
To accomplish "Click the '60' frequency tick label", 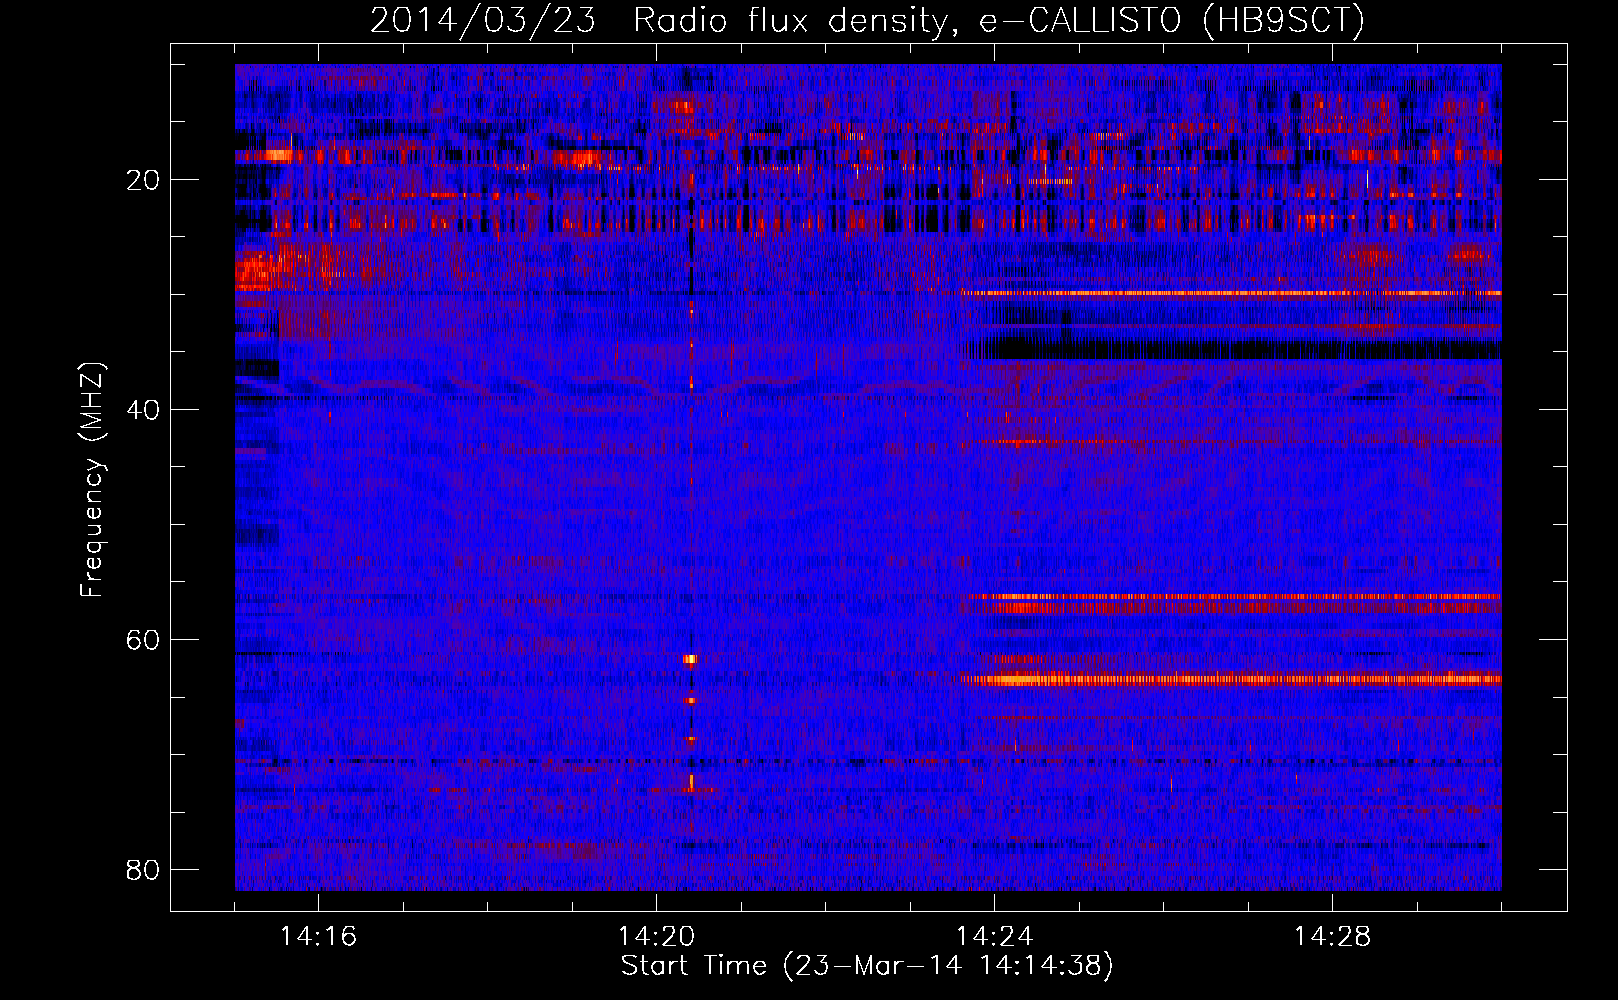I will coord(143,640).
